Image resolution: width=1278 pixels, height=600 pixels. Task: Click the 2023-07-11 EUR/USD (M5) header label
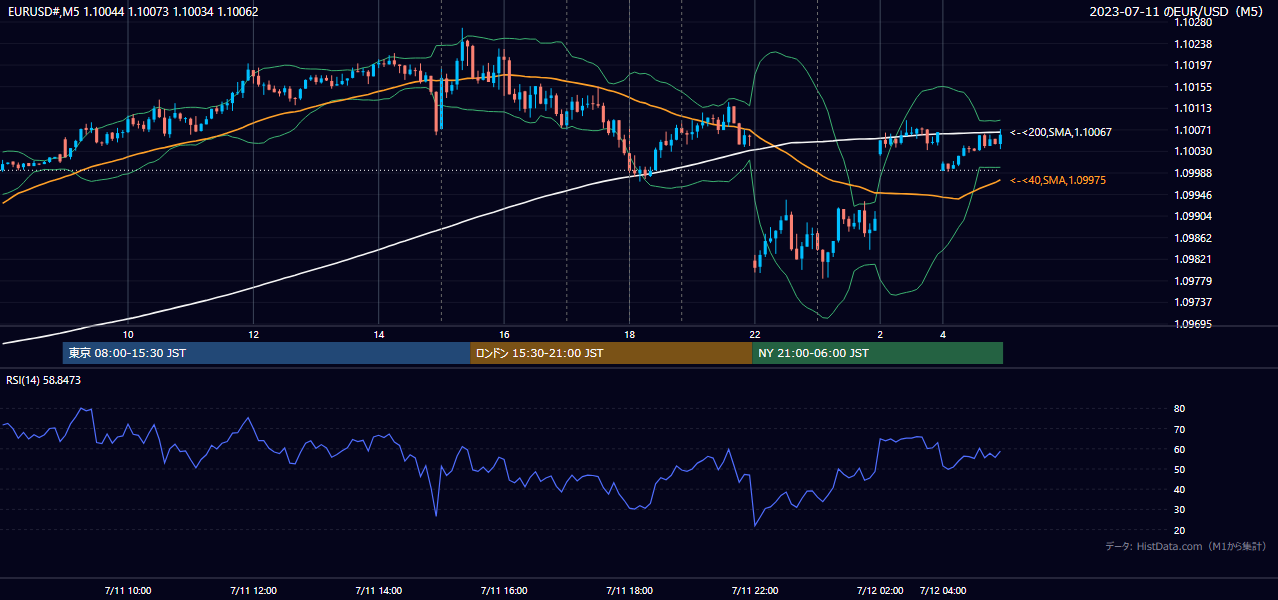(1177, 12)
